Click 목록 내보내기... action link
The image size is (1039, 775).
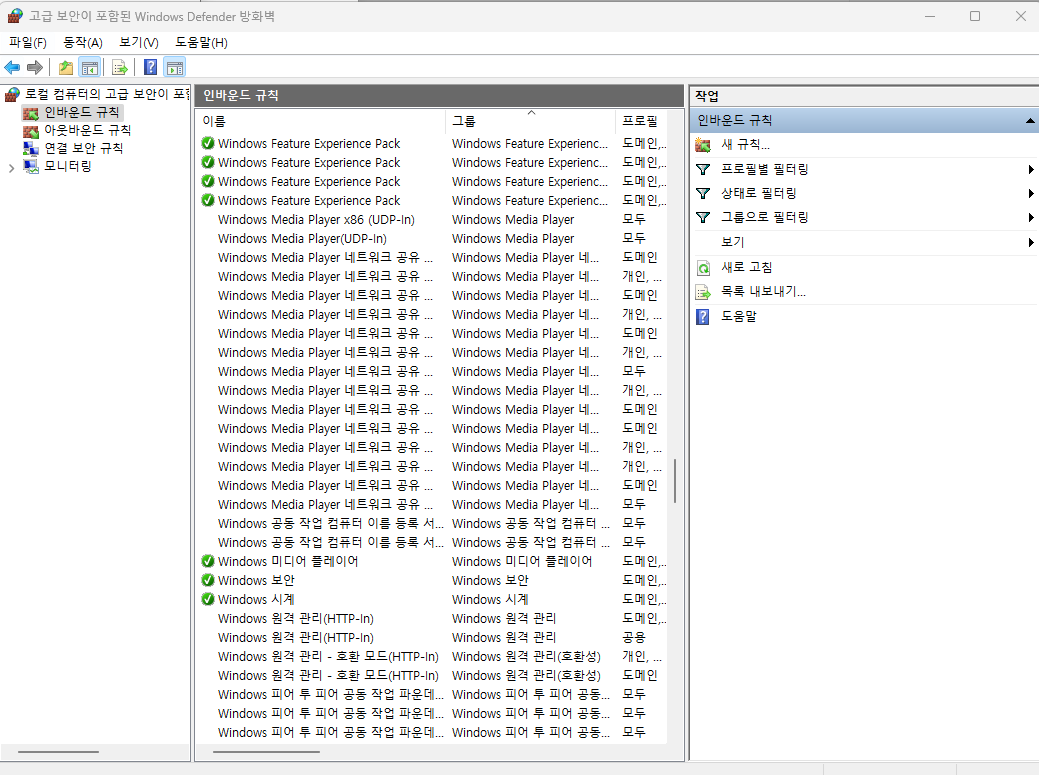(x=763, y=292)
